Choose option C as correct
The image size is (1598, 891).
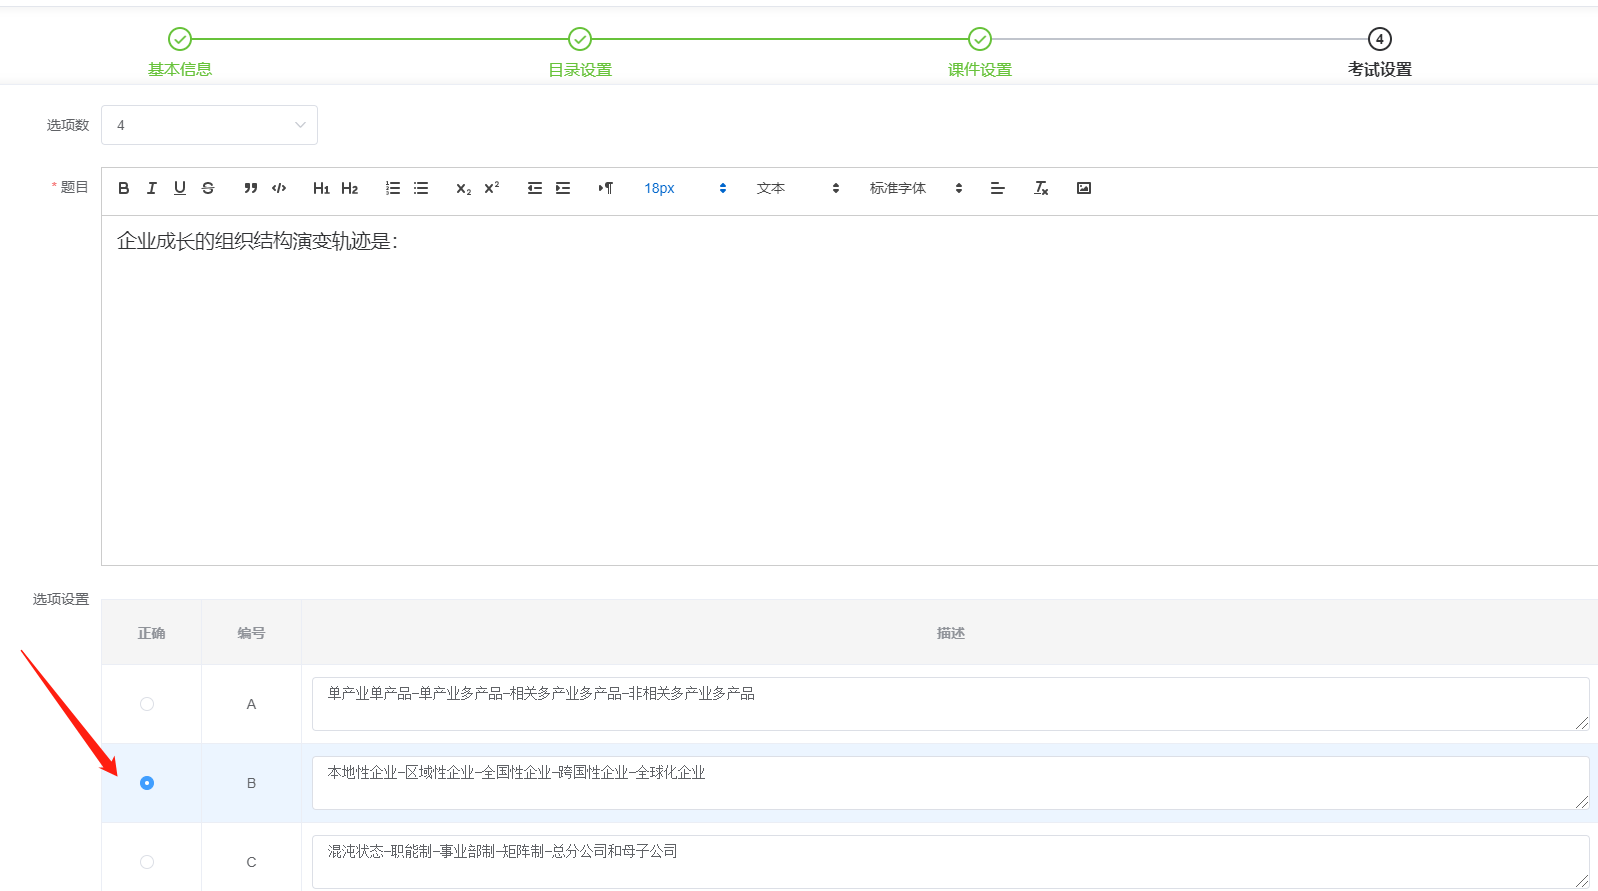point(147,862)
